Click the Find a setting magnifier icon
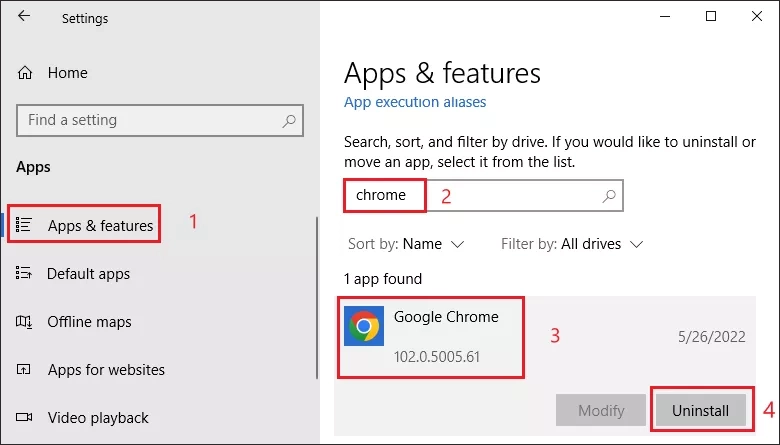This screenshot has width=780, height=445. 289,121
